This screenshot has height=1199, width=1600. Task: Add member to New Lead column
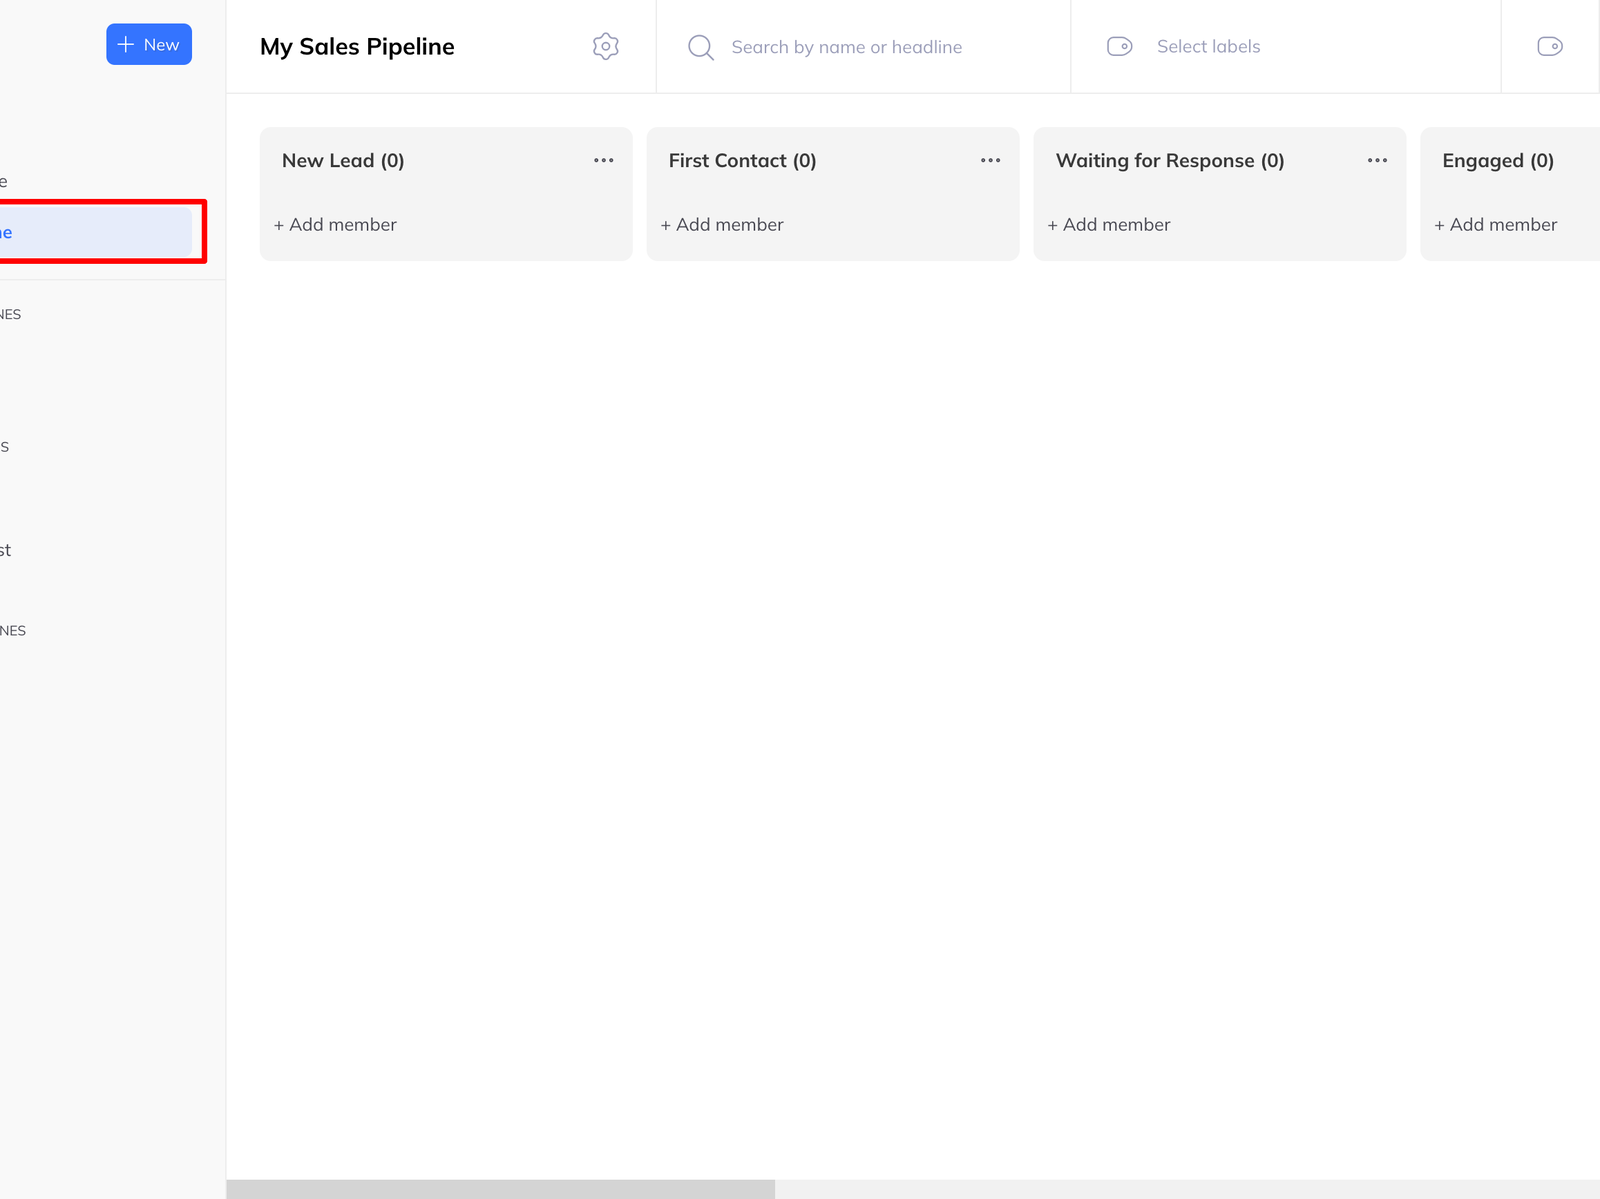[x=335, y=225]
